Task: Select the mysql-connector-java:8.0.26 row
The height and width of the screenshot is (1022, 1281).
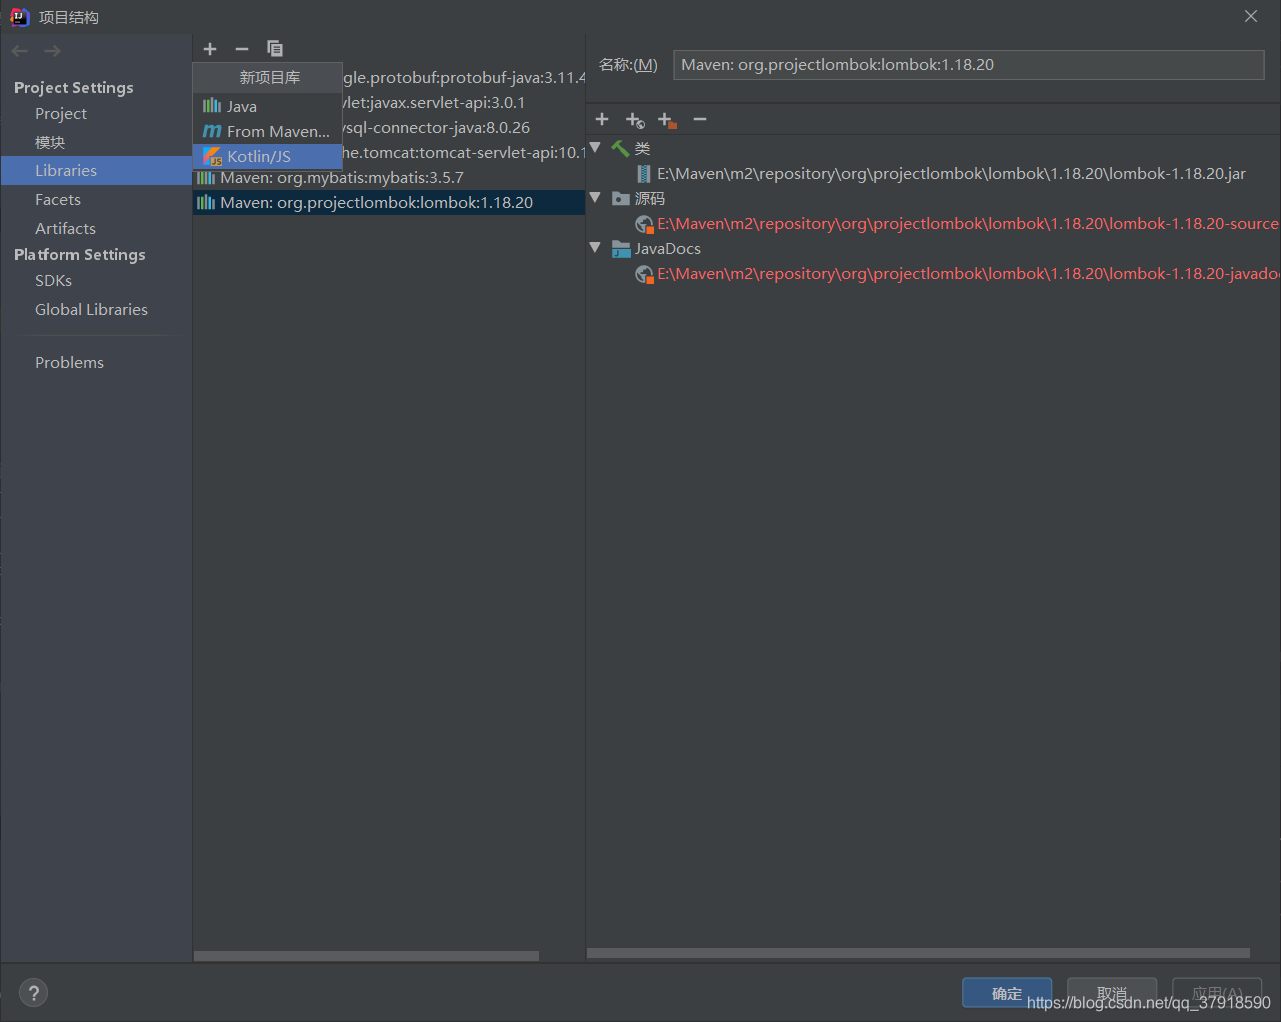Action: pos(464,128)
